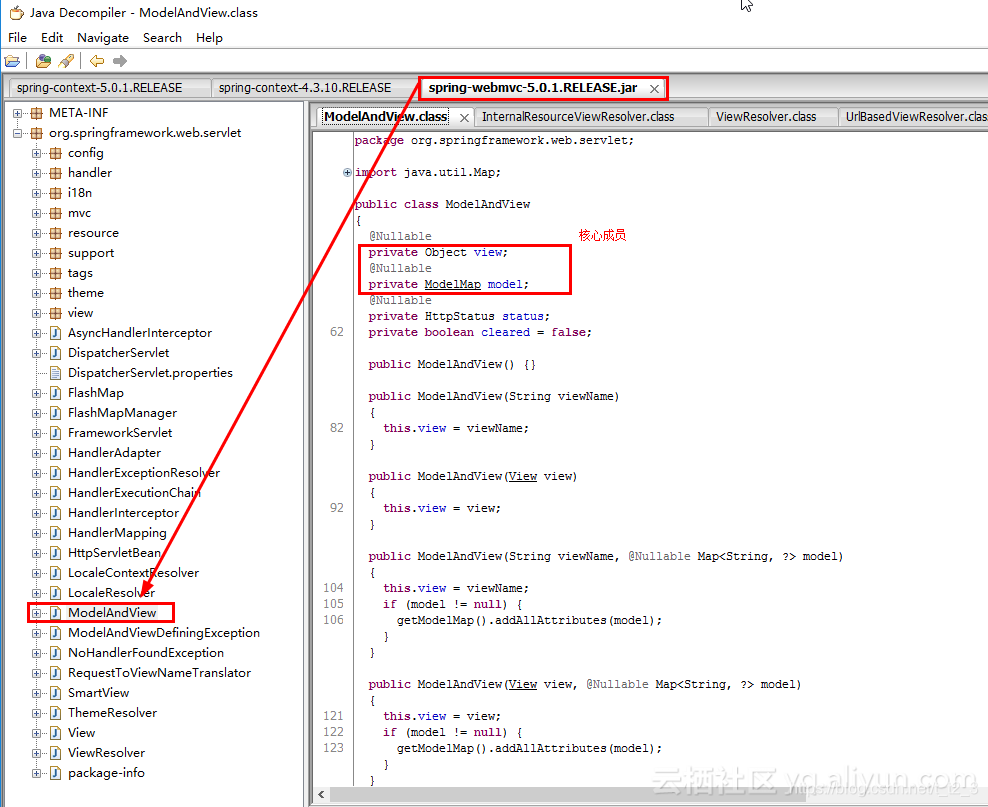Click the View class icon in tree
Screen dimensions: 988x807
click(x=55, y=733)
